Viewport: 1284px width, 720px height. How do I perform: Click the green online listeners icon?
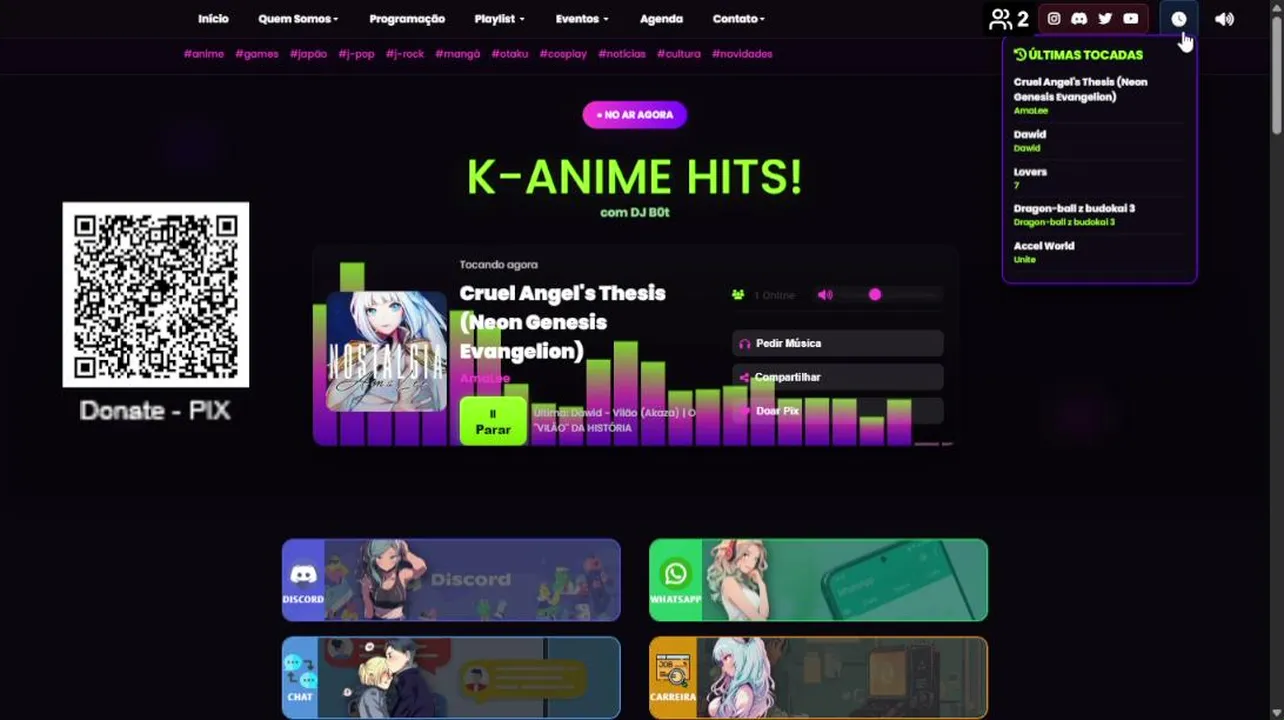pos(738,295)
